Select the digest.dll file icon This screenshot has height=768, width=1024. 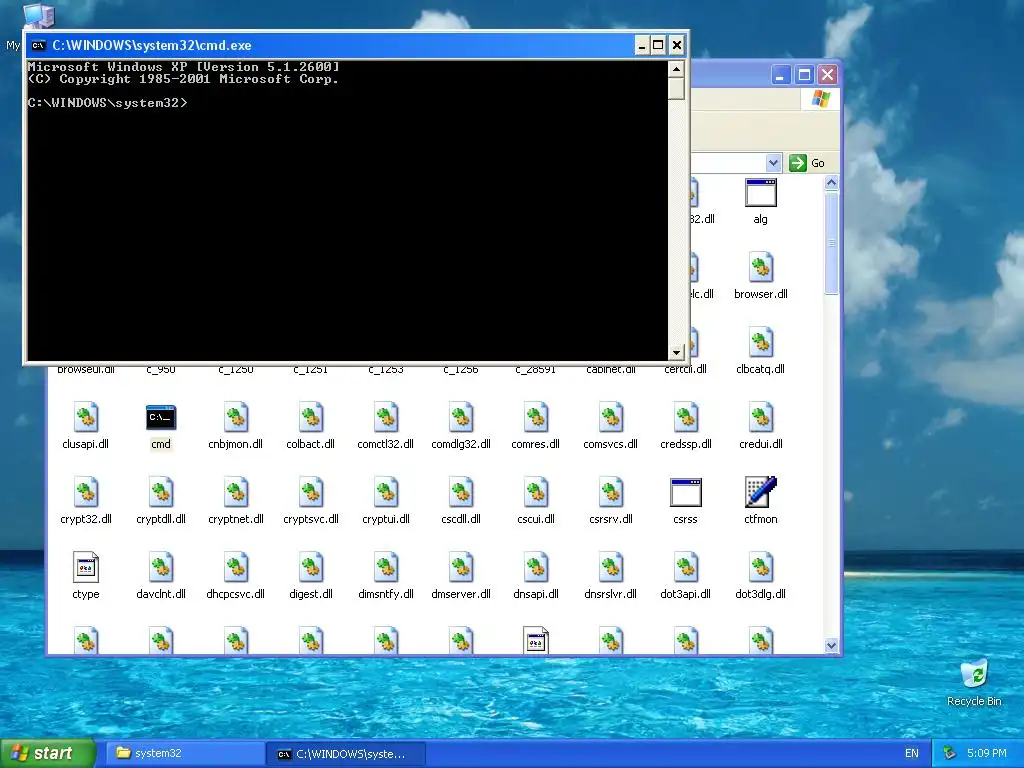tap(311, 568)
